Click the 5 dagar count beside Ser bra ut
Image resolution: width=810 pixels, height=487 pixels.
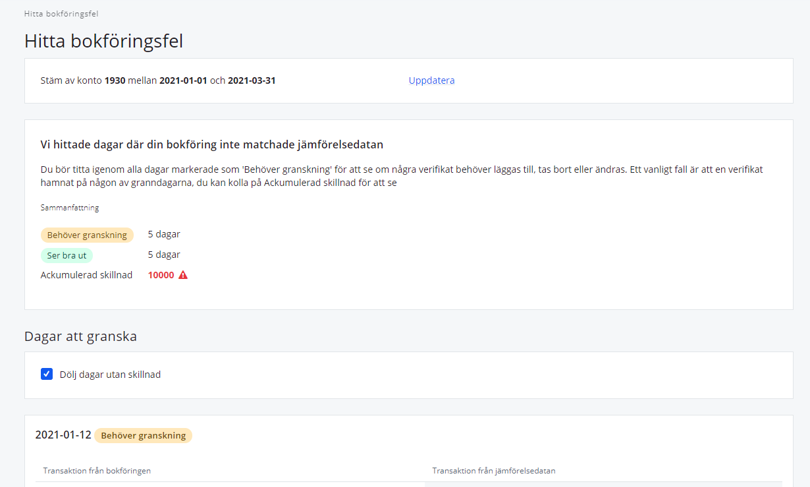(164, 255)
